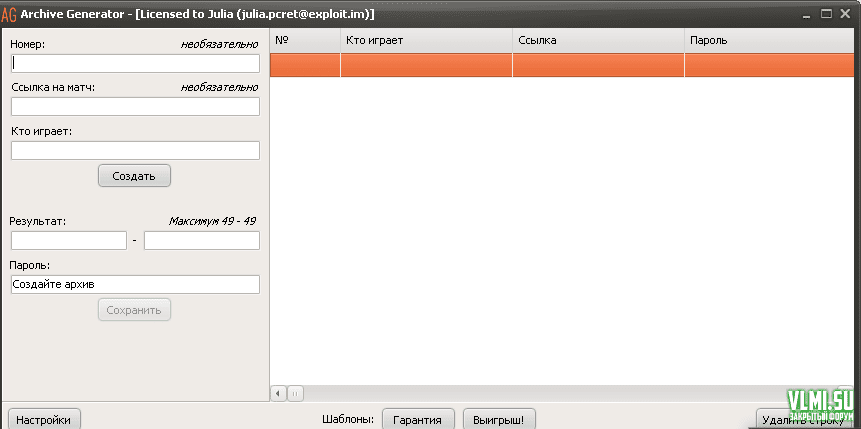Choose the Выигрыш! template
861x429 pixels.
click(x=504, y=420)
